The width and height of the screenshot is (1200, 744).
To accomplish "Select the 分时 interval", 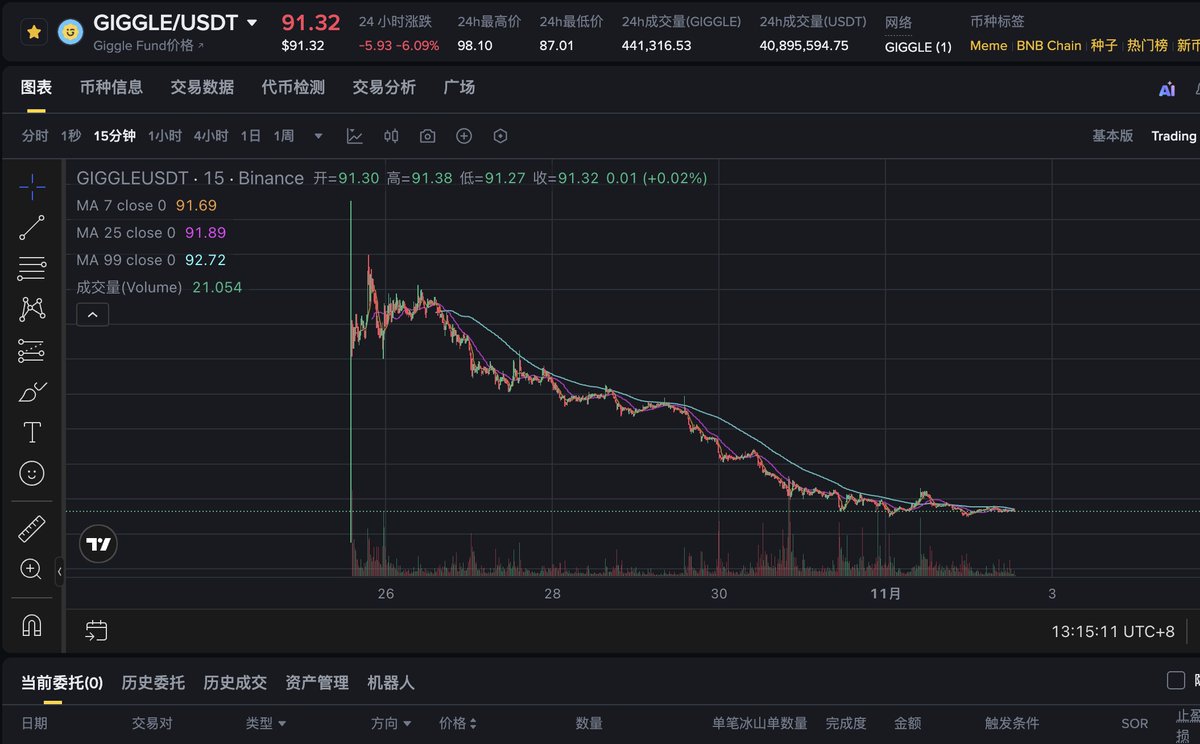I will pos(35,136).
